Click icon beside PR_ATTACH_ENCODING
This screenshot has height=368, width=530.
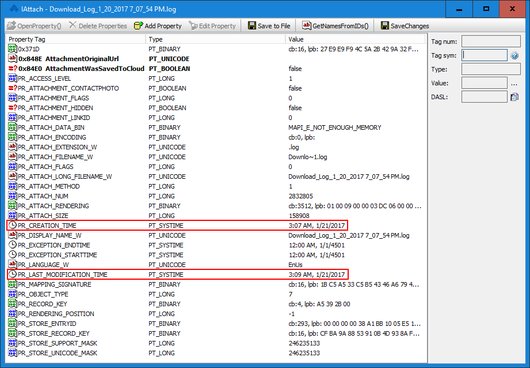coord(12,137)
